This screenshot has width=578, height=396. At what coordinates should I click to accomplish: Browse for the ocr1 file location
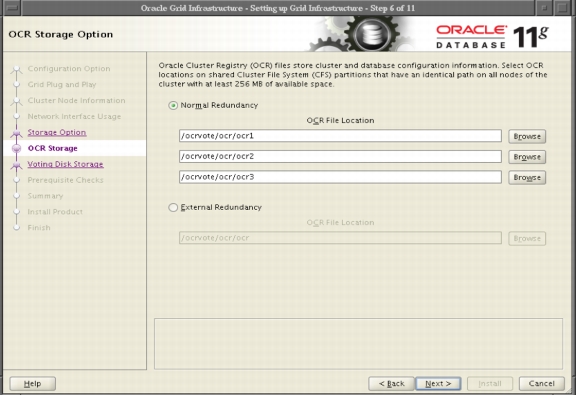pyautogui.click(x=527, y=136)
